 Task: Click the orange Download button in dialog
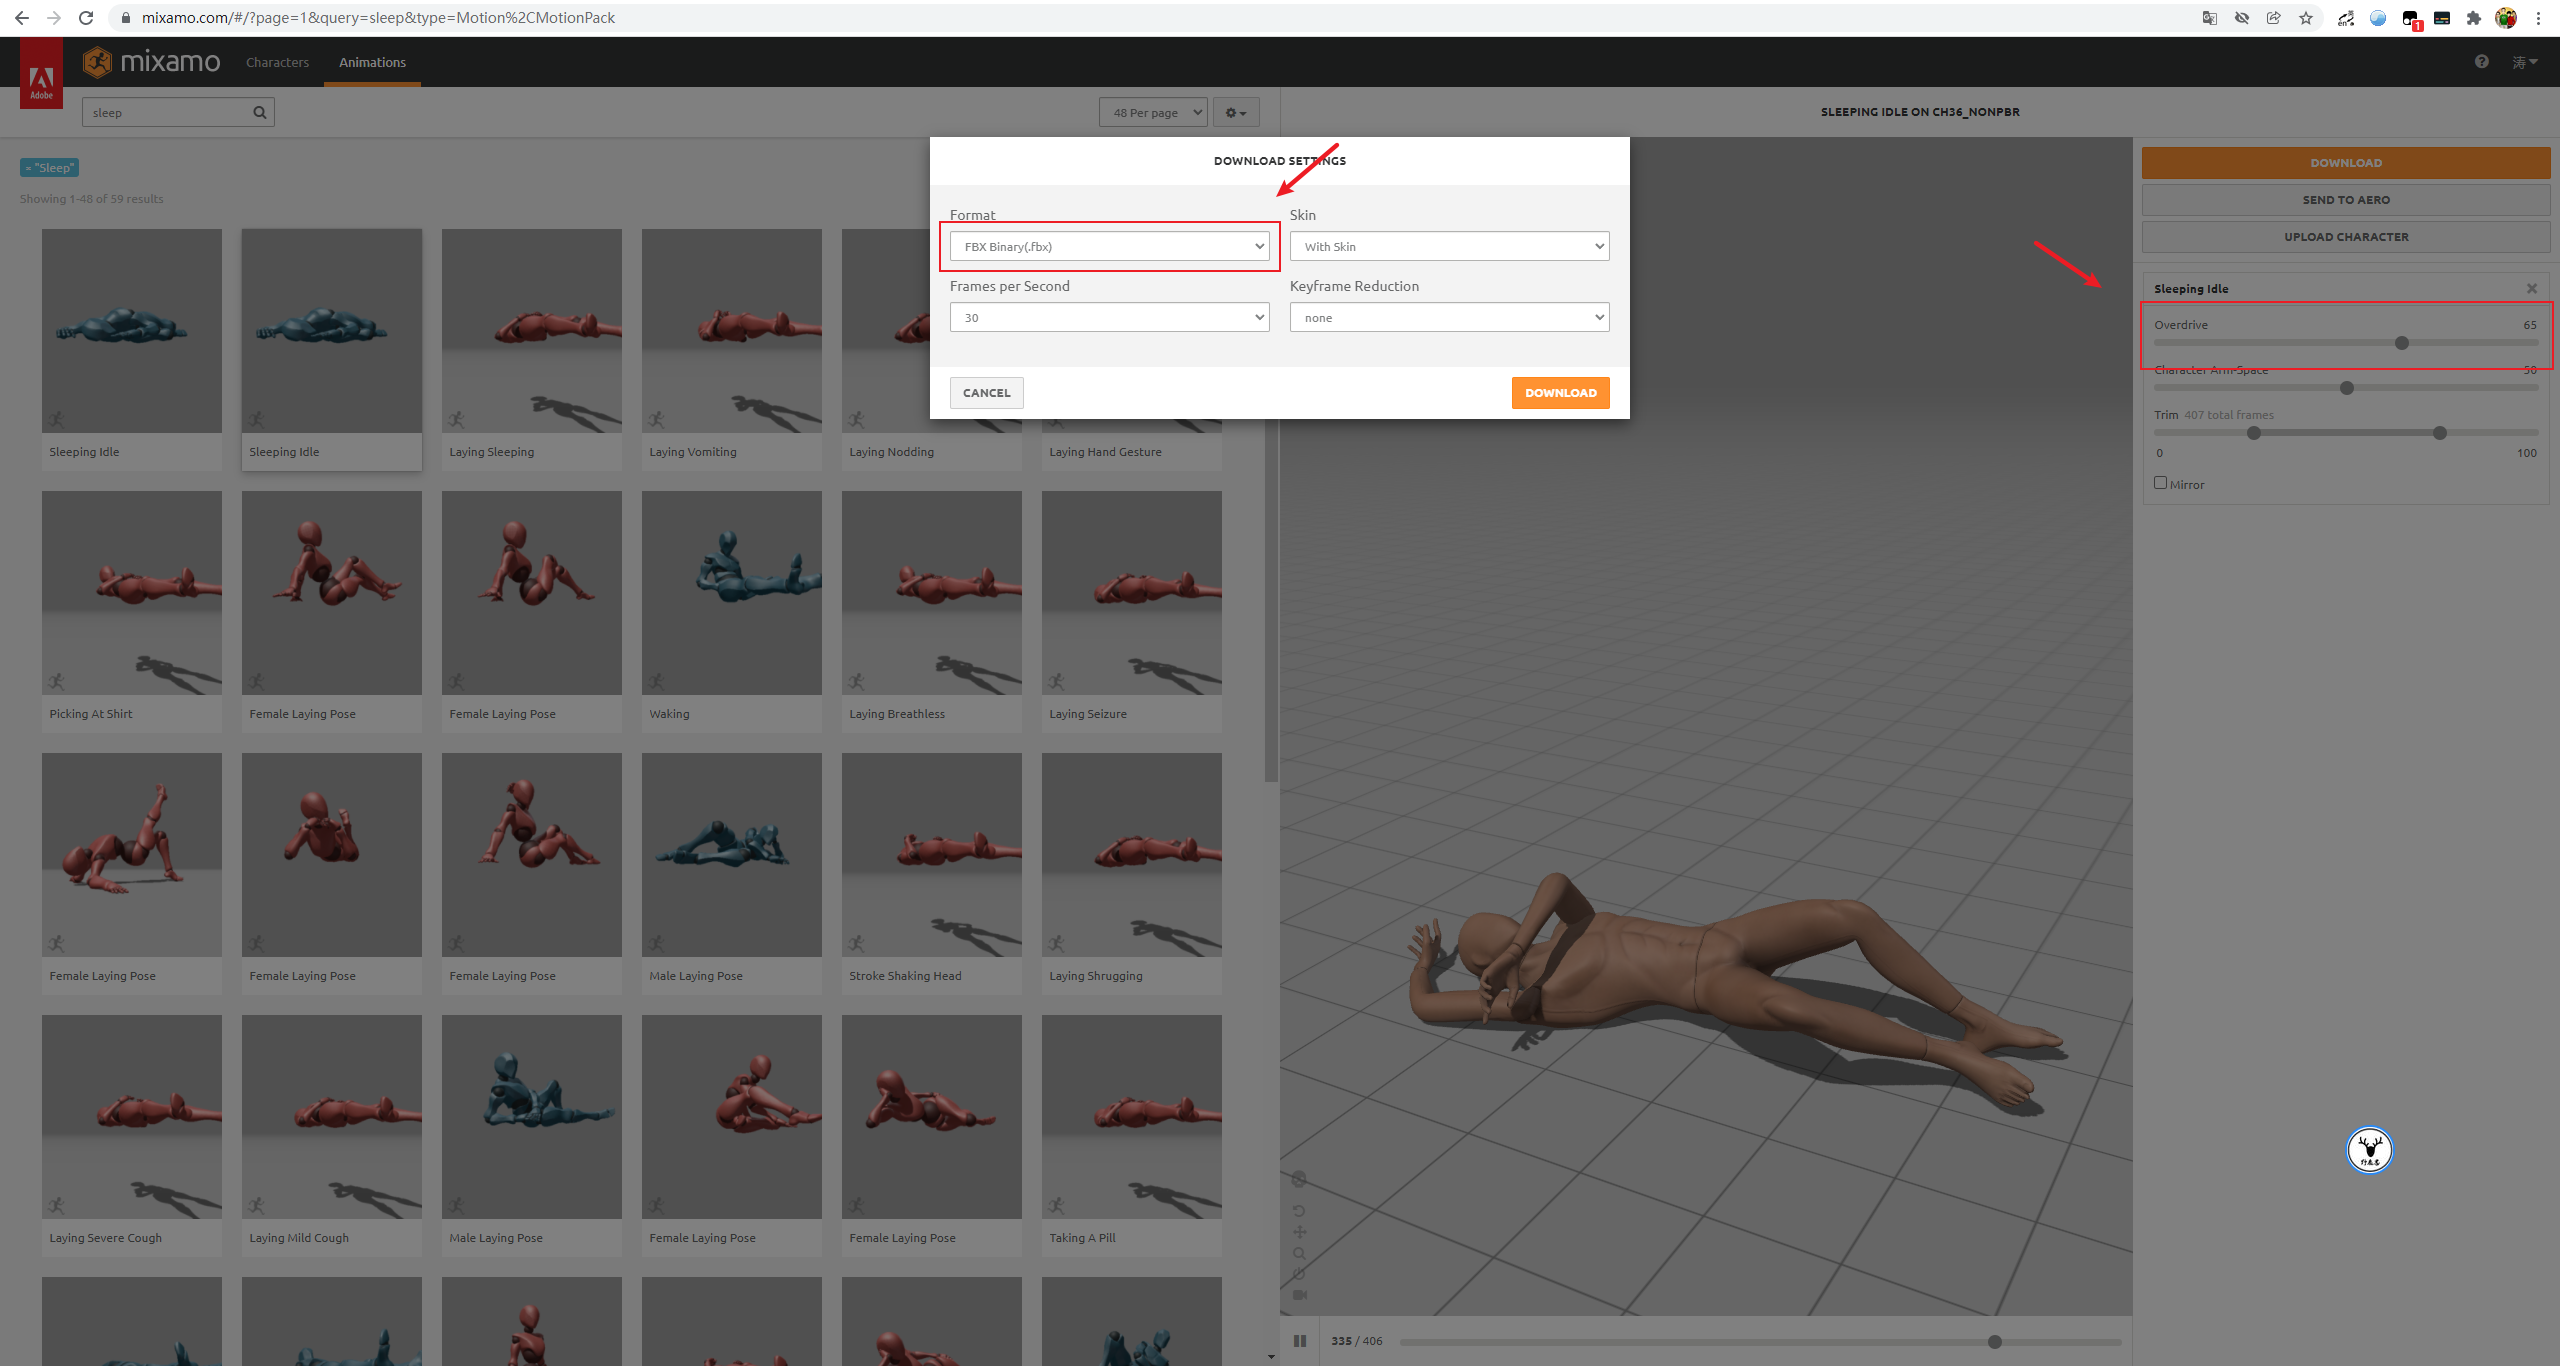pos(1560,393)
